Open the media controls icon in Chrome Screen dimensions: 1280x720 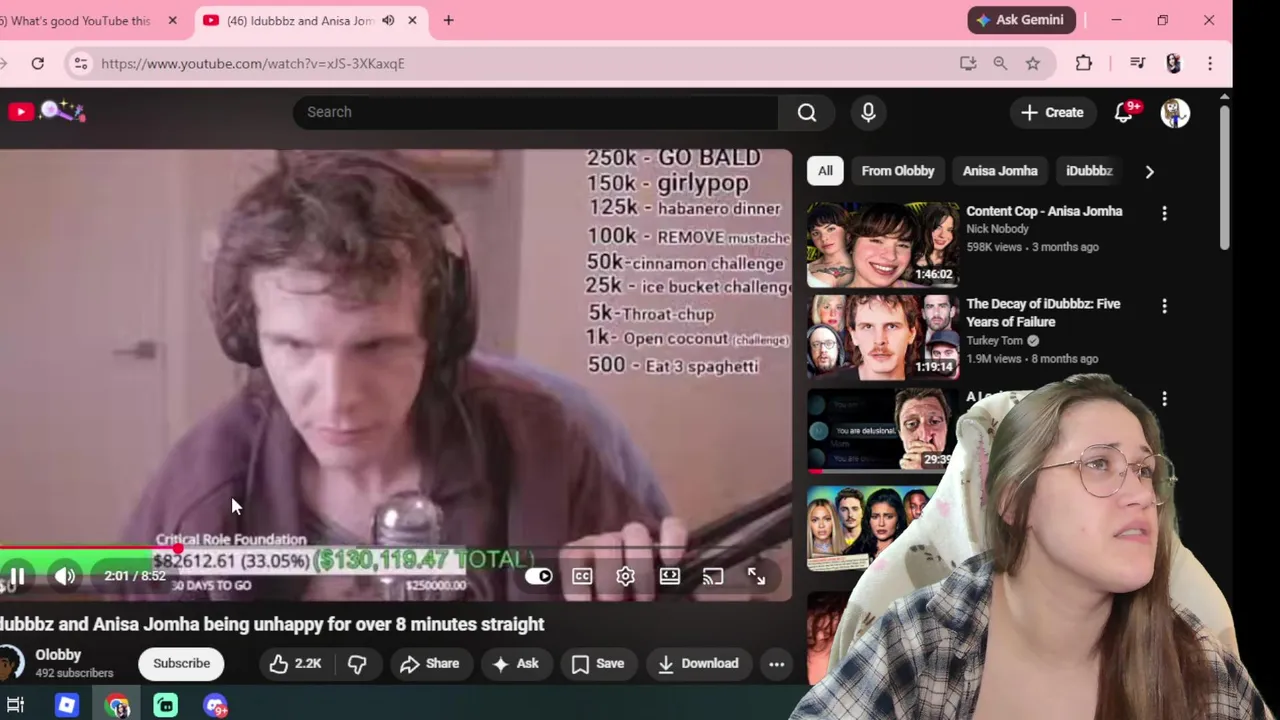tap(1137, 63)
